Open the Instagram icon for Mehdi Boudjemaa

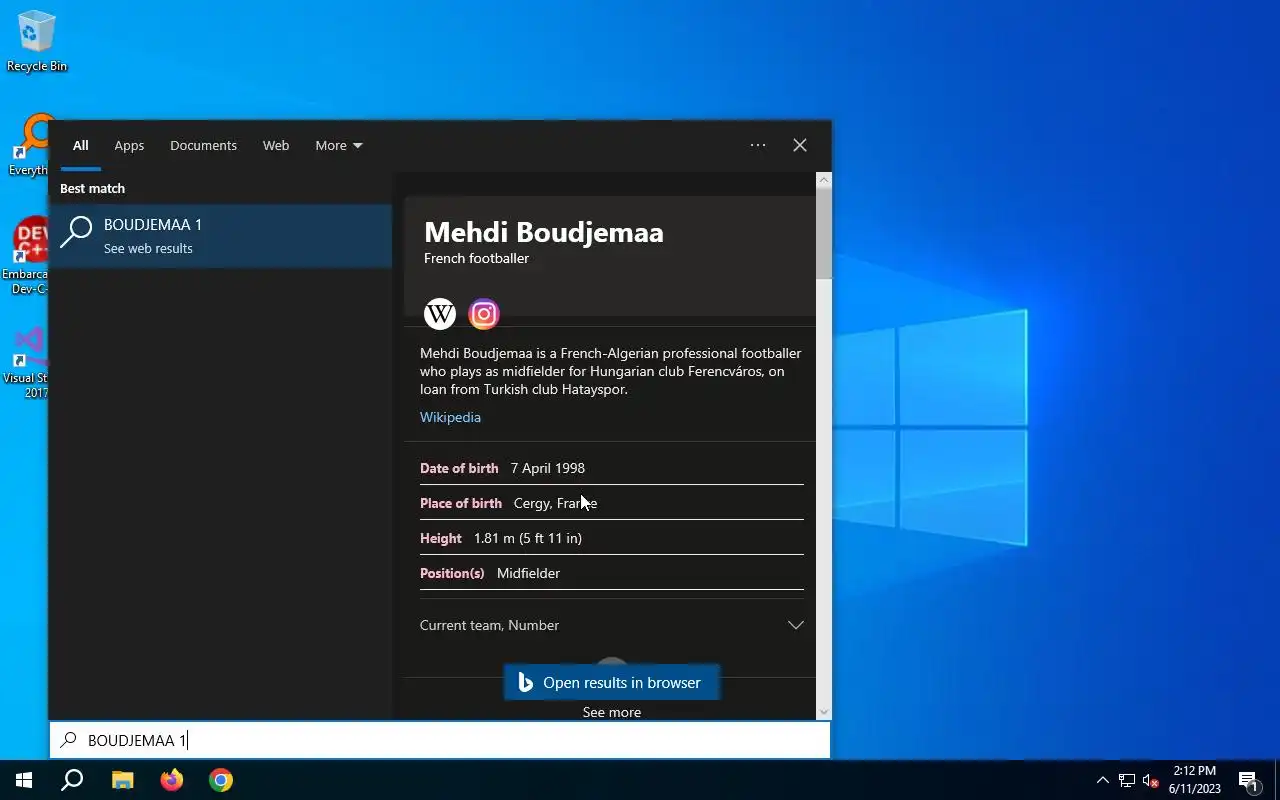pyautogui.click(x=484, y=314)
